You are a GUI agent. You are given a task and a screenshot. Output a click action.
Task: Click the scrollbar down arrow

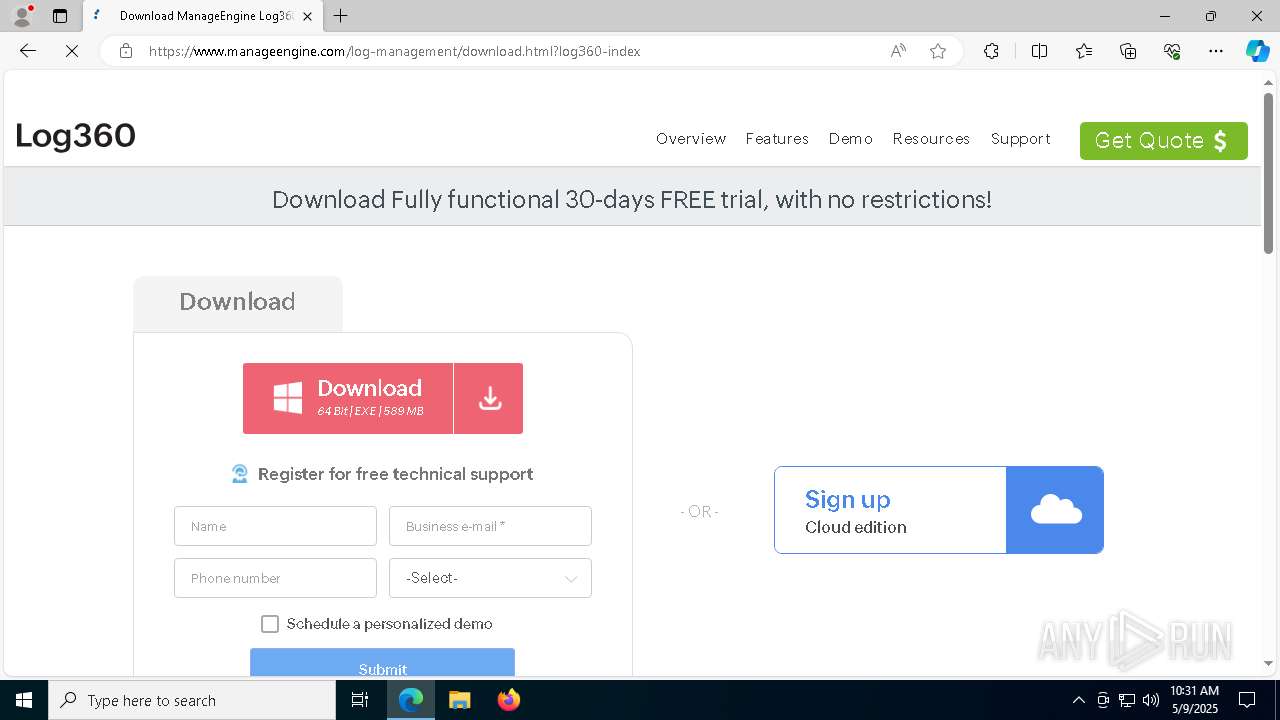1268,663
